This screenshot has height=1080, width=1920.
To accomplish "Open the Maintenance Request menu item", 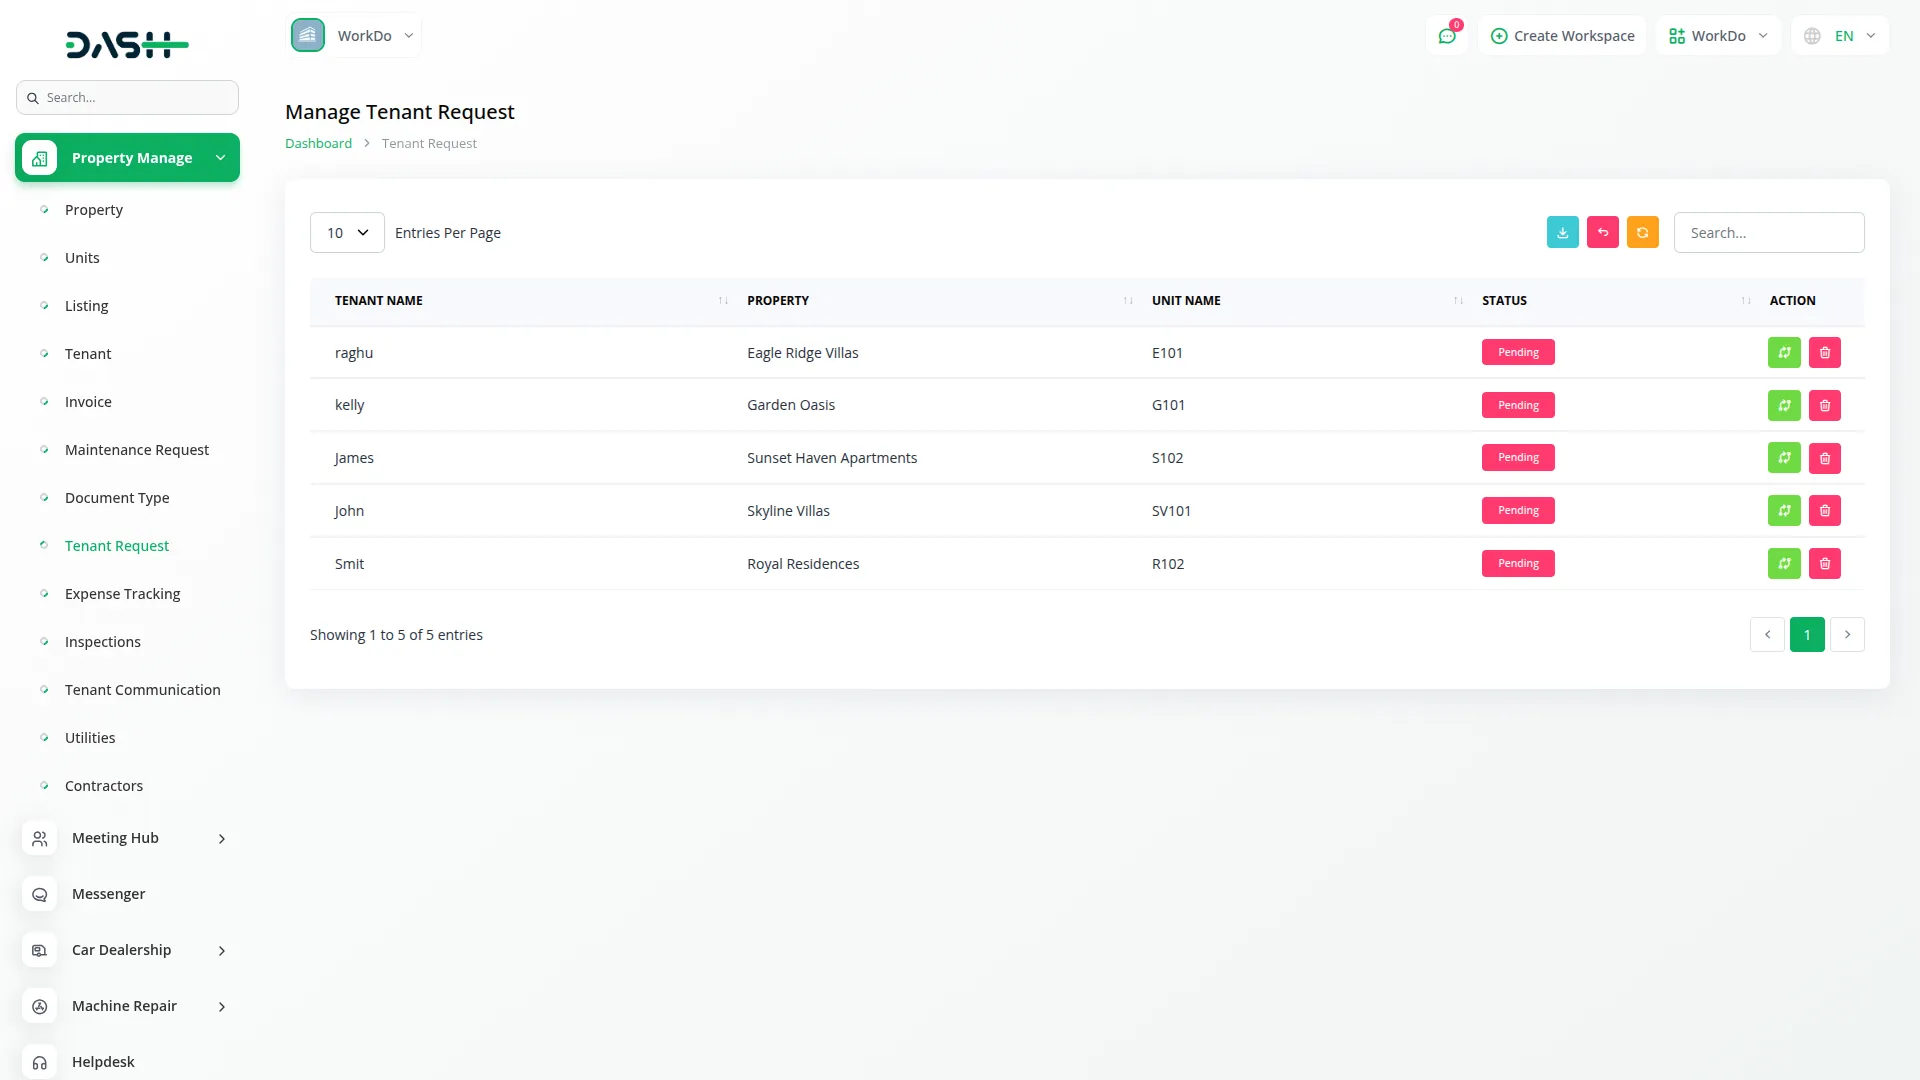I will tap(137, 450).
